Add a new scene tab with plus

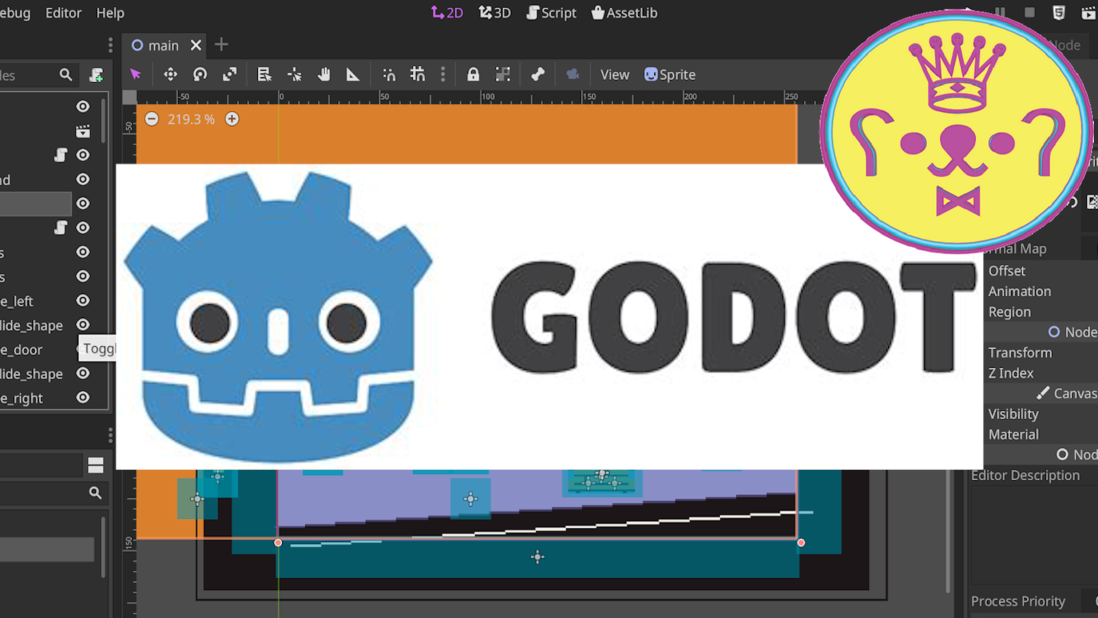221,45
